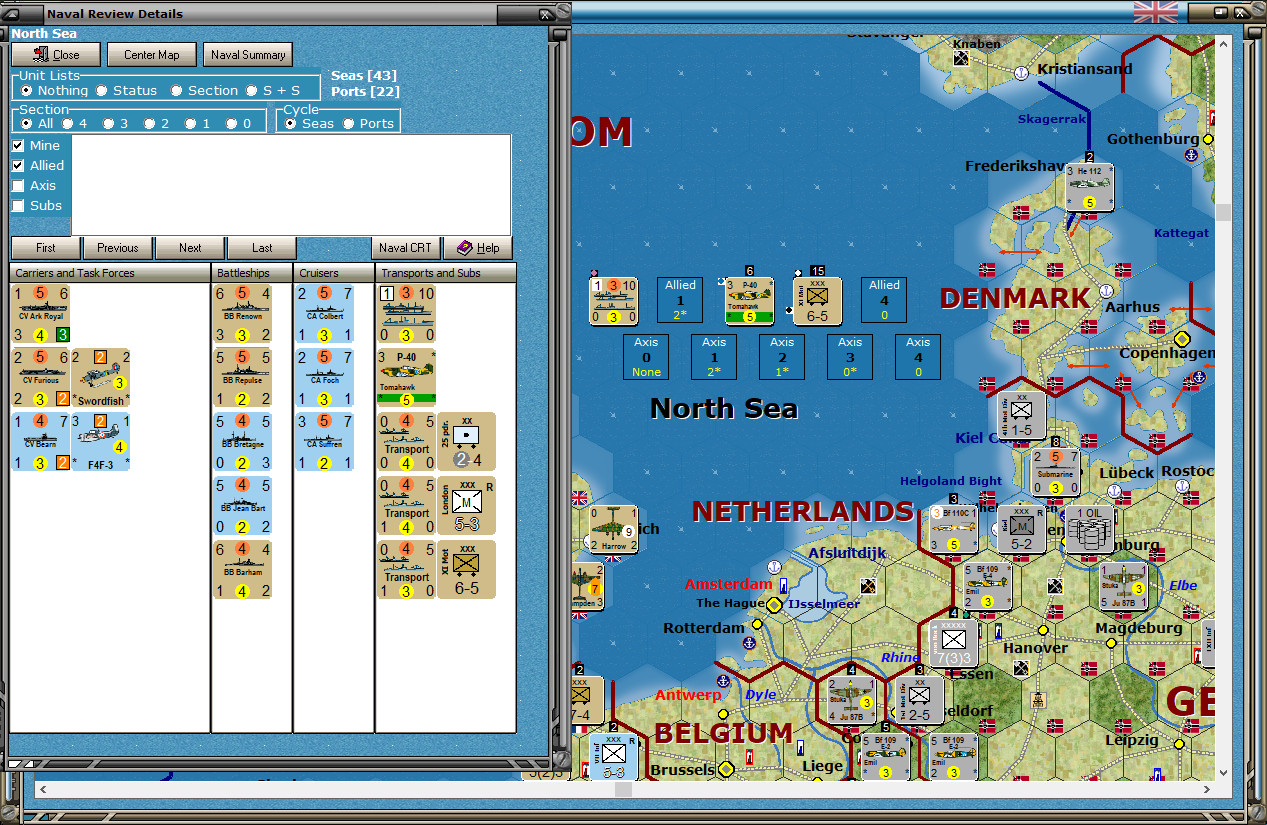Select the CV Bearn carrier counter
This screenshot has height=825, width=1267.
(40, 442)
